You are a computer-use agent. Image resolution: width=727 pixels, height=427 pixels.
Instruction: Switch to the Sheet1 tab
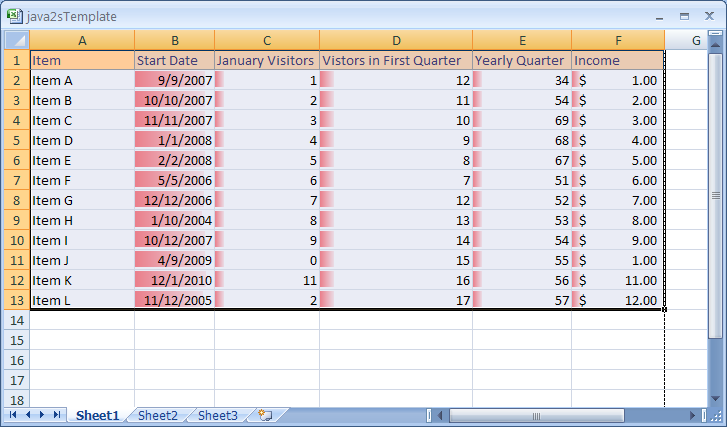(x=97, y=415)
